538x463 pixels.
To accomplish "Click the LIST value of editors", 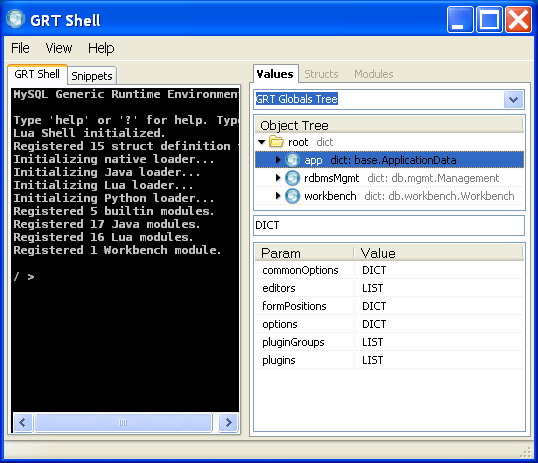I will tap(373, 288).
